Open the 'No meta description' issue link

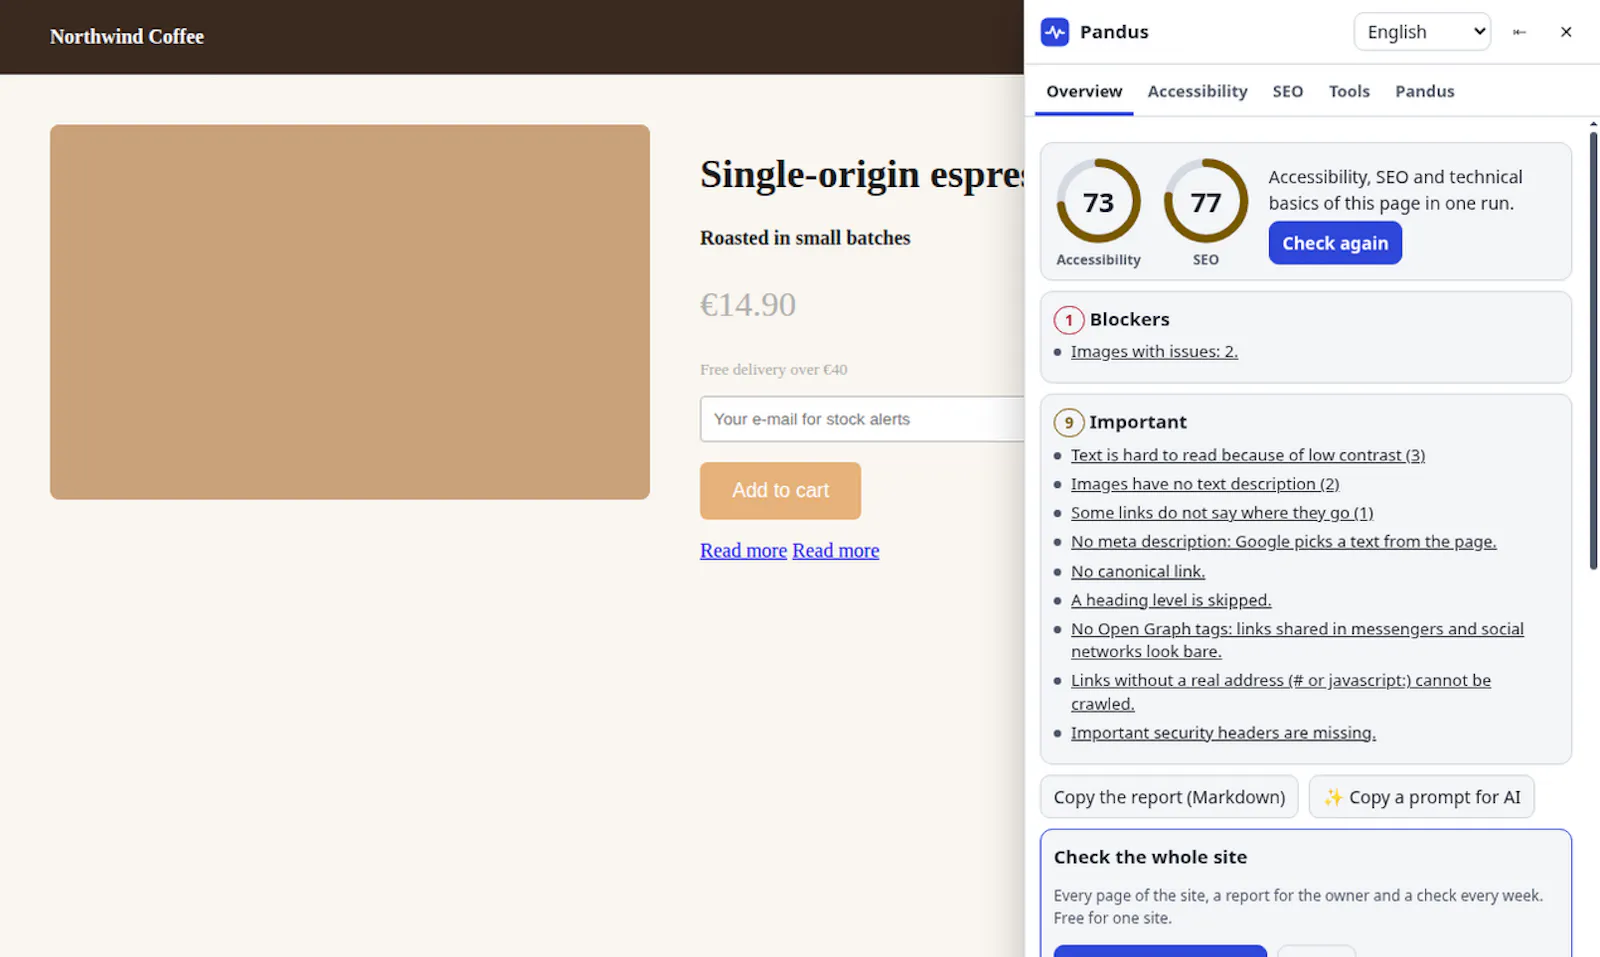tap(1284, 542)
